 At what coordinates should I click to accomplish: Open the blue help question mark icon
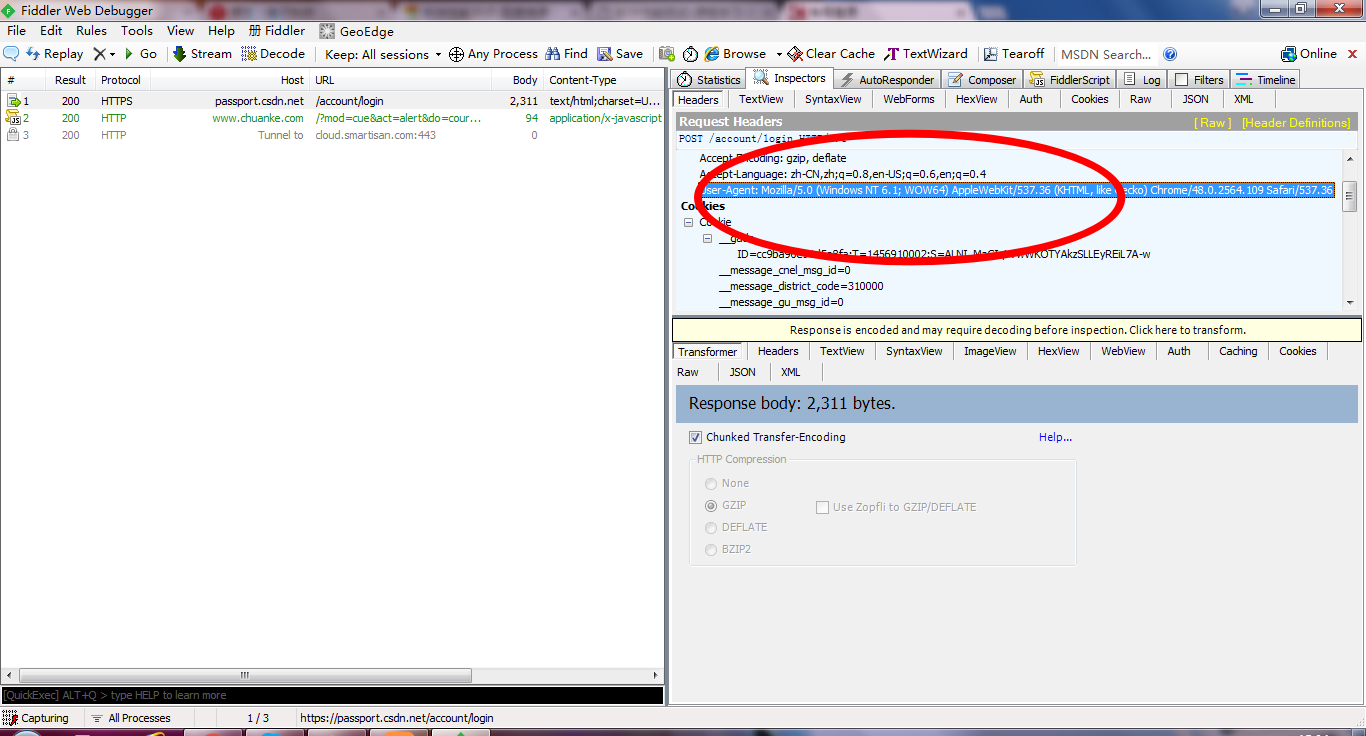[x=1170, y=54]
